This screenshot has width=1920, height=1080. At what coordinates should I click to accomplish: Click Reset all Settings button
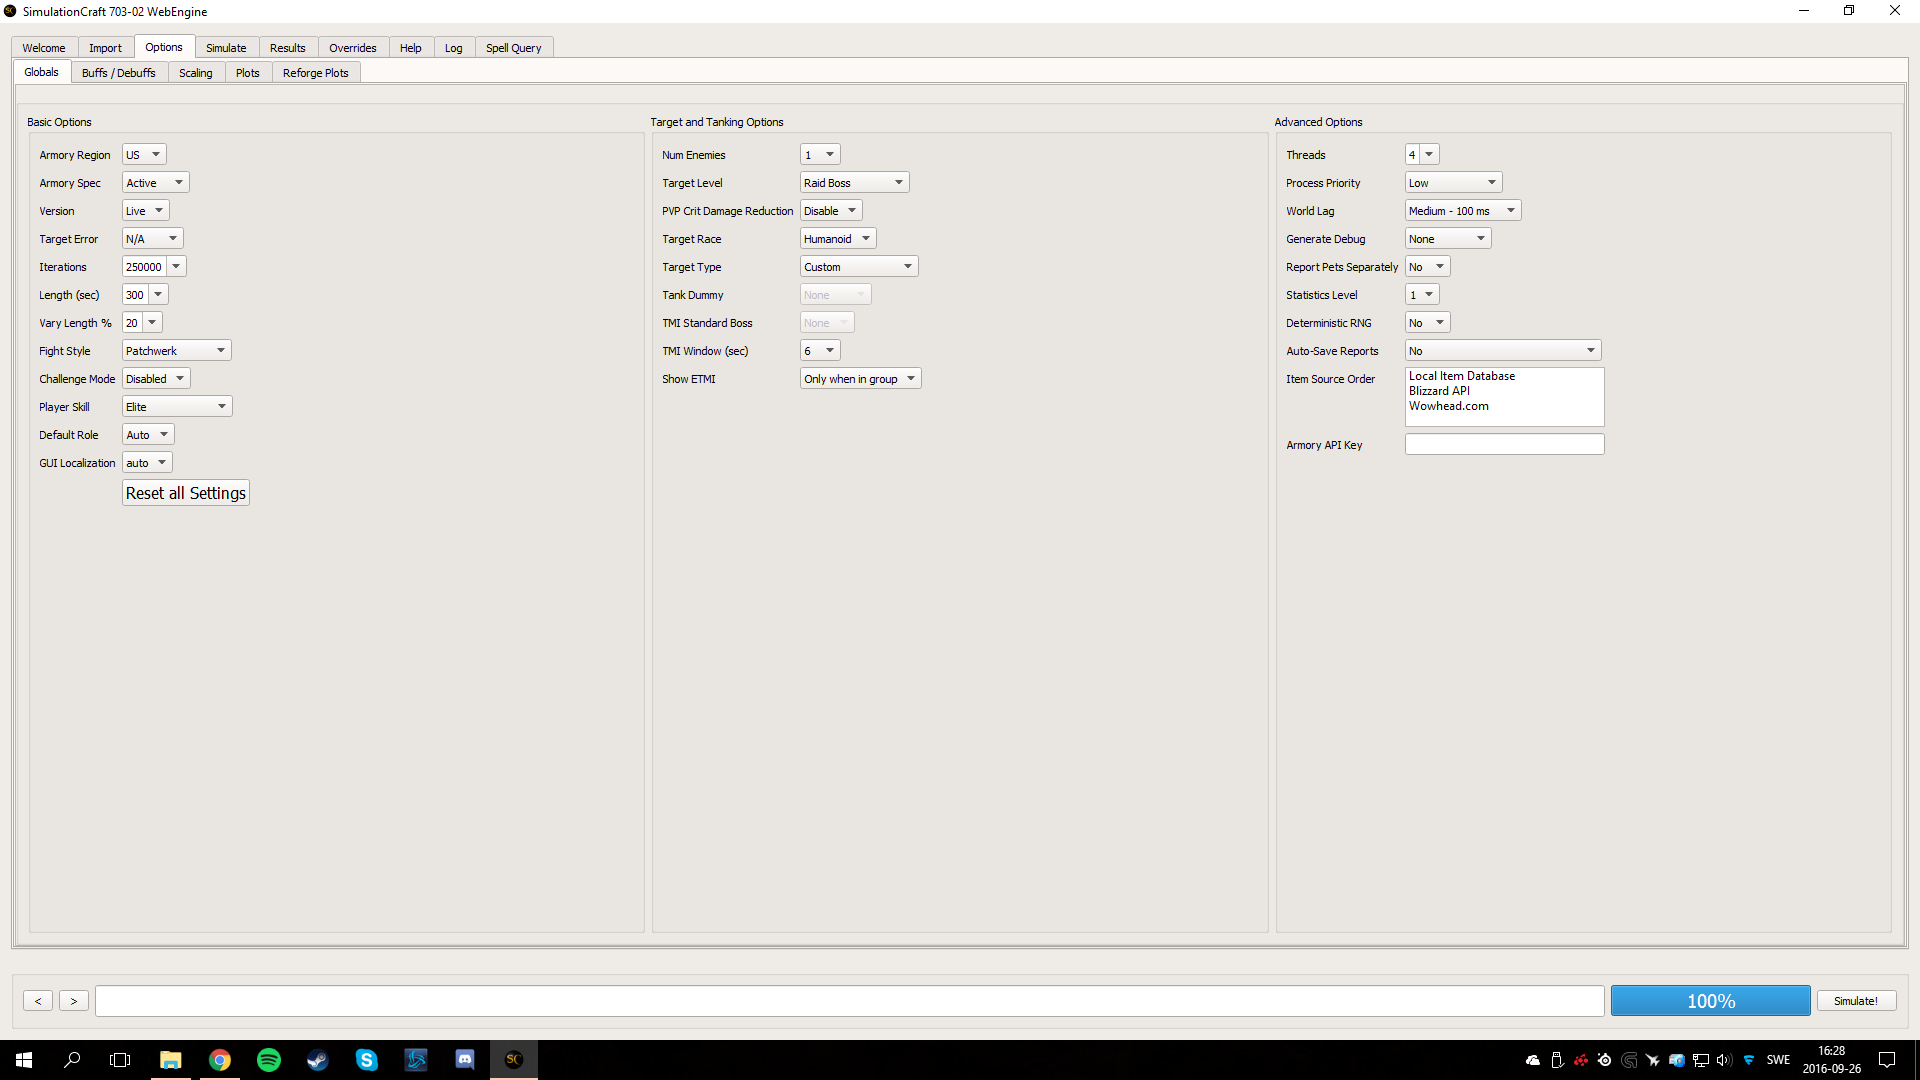186,493
